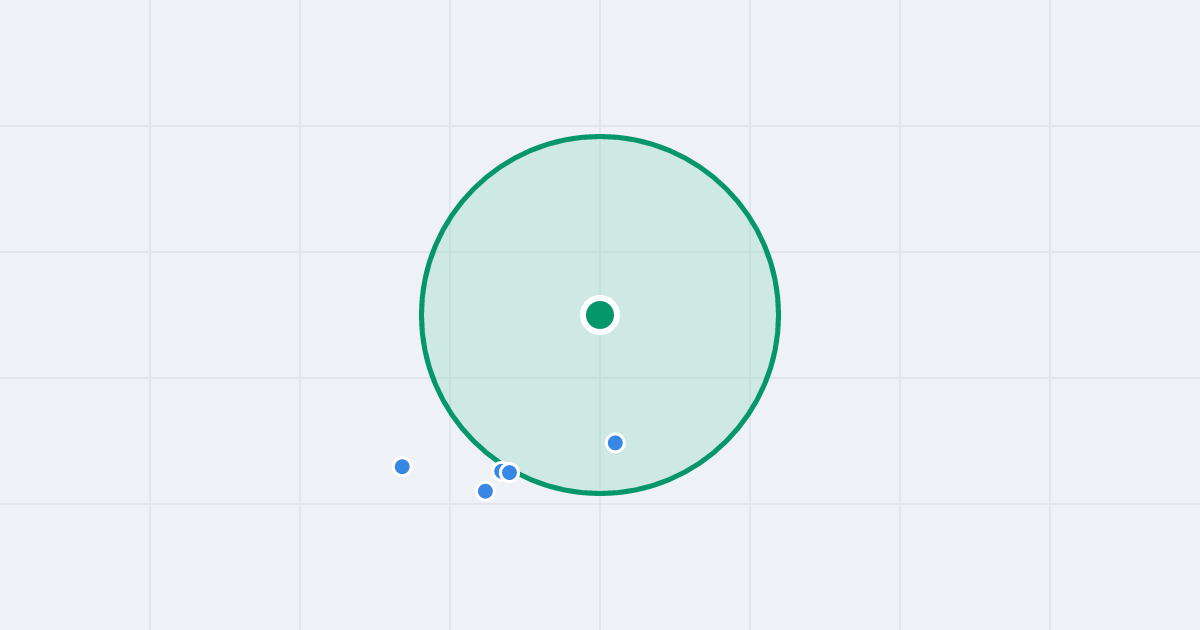Select the blue dot inside the green circle
1200x630 pixels.
pos(615,443)
